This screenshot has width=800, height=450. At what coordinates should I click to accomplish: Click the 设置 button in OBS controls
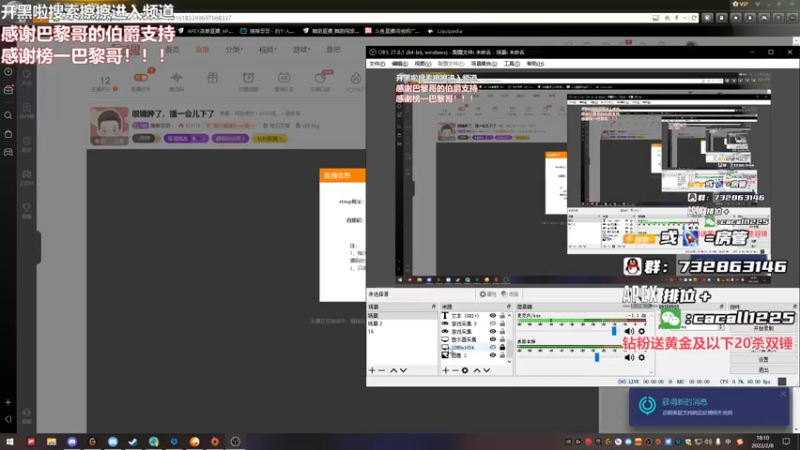pos(763,359)
